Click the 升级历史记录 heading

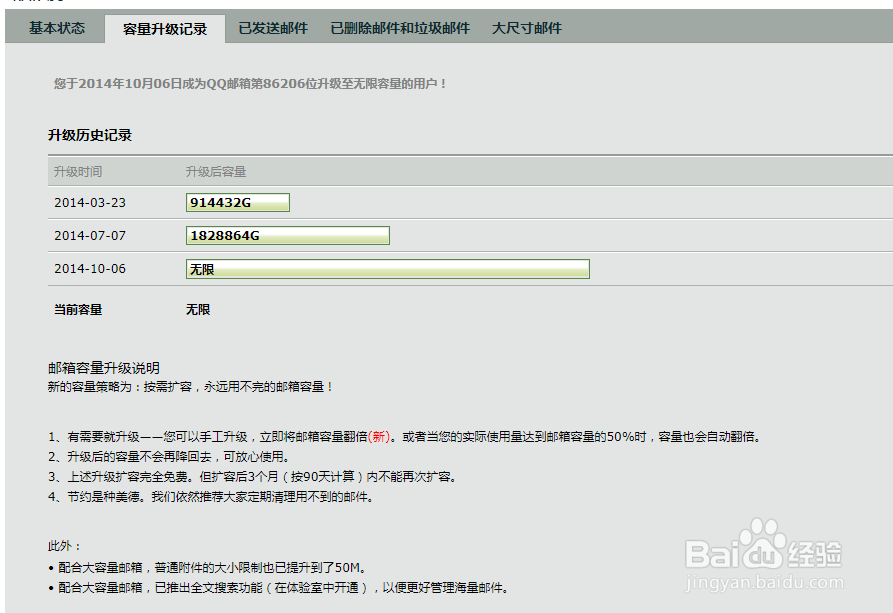pyautogui.click(x=90, y=135)
